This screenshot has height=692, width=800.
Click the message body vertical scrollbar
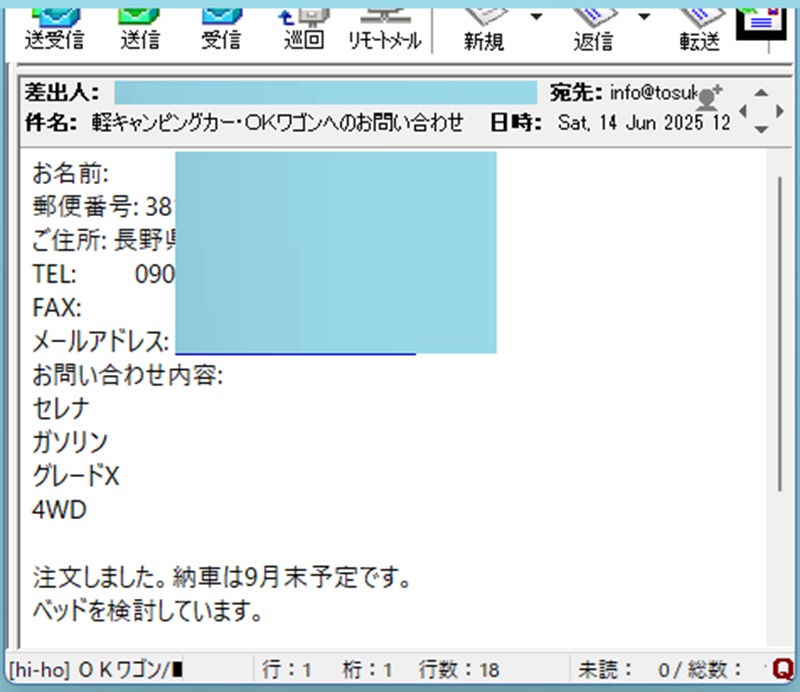click(779, 330)
